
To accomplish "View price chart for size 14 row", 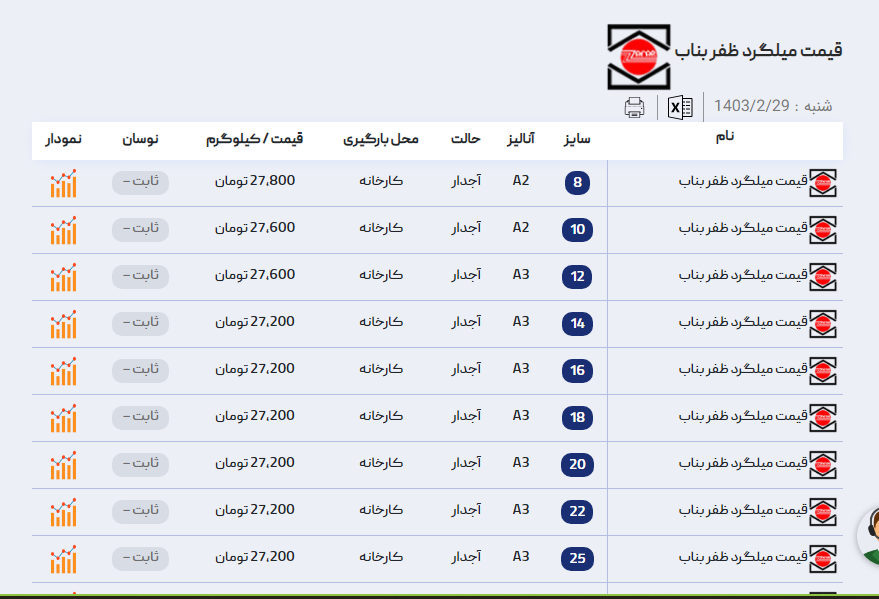I will pyautogui.click(x=63, y=324).
